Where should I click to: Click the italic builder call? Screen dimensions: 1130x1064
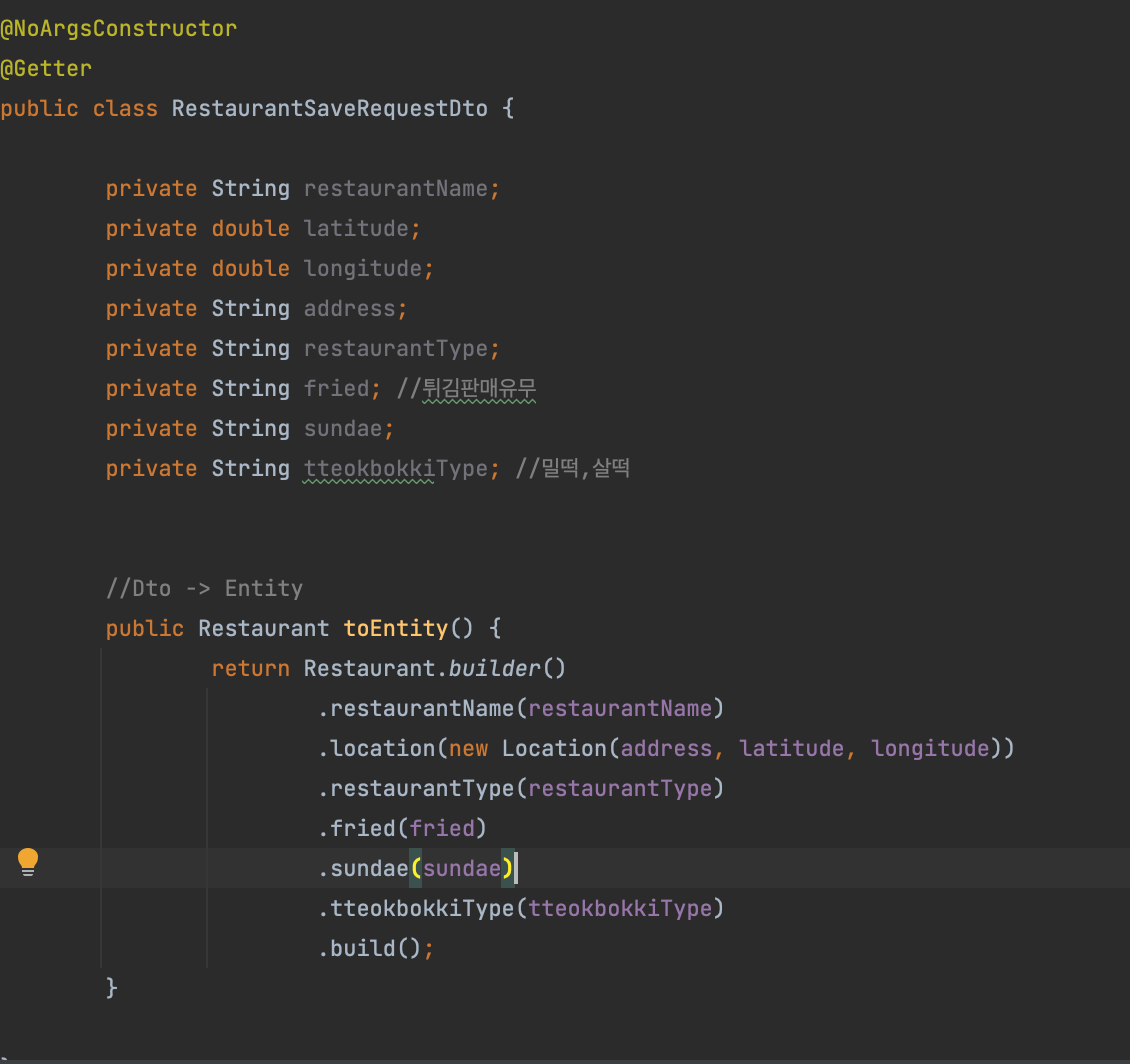coord(494,669)
